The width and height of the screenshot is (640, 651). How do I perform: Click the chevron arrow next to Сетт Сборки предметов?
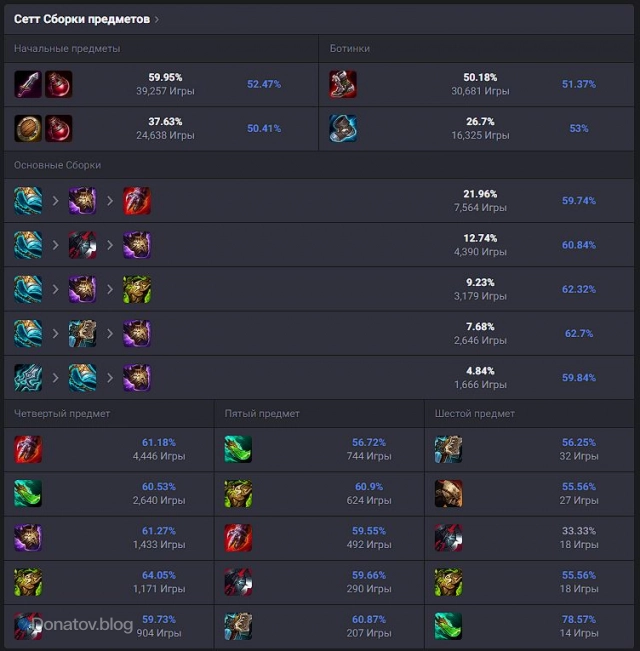(157, 19)
